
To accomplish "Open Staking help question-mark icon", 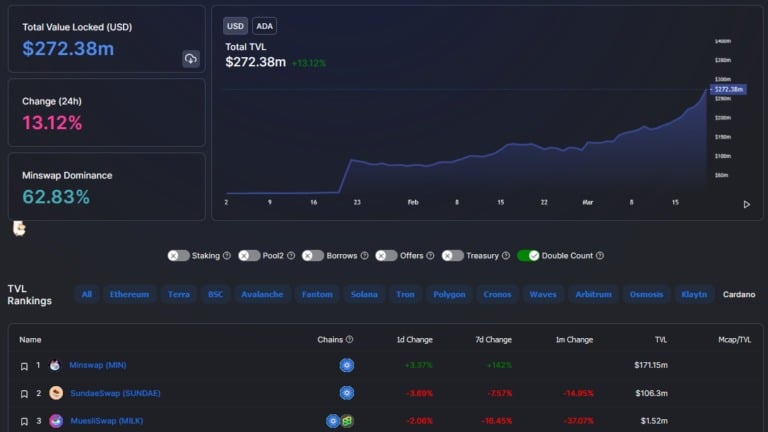I will [x=227, y=256].
